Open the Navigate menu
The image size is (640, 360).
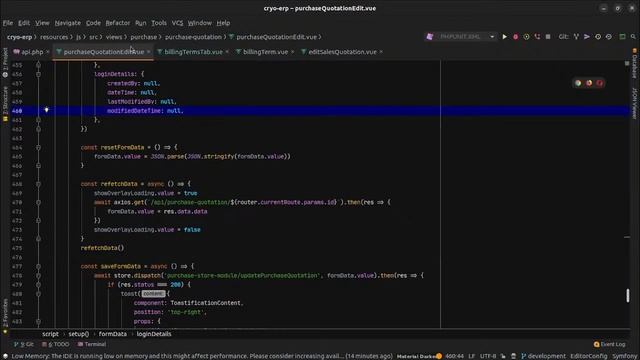coord(68,23)
